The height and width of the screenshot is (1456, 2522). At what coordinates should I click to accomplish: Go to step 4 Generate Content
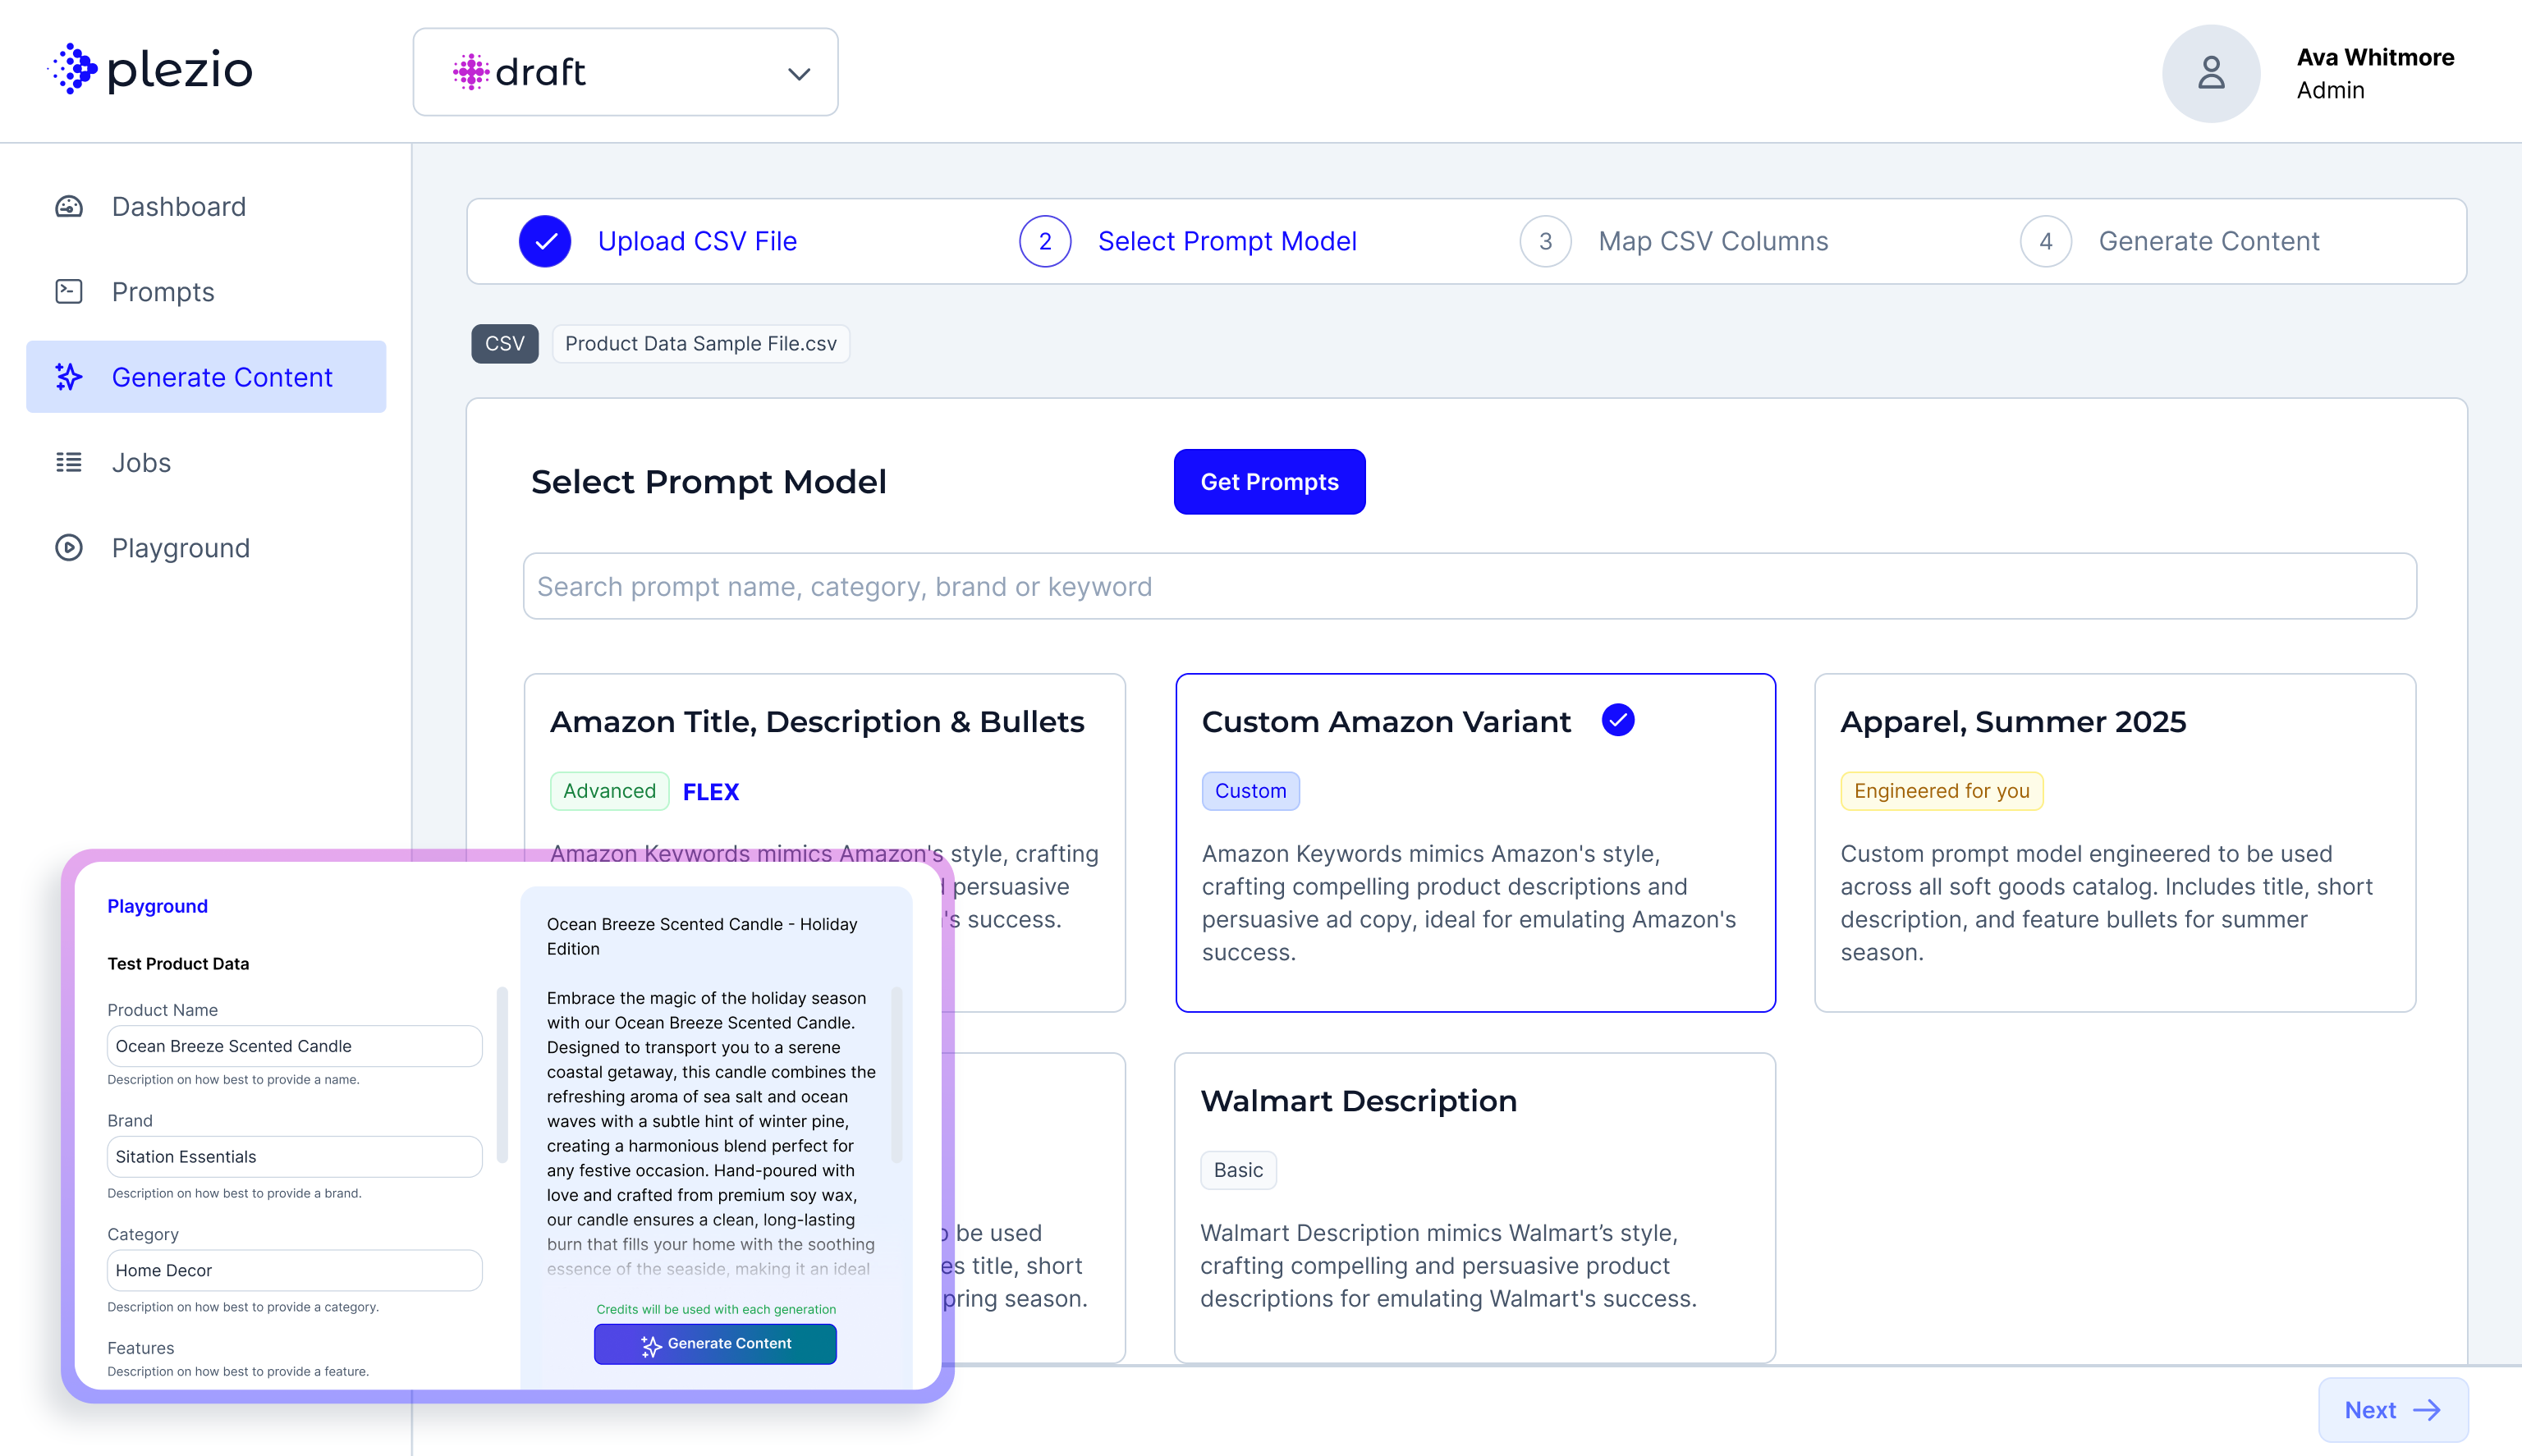pyautogui.click(x=2208, y=241)
